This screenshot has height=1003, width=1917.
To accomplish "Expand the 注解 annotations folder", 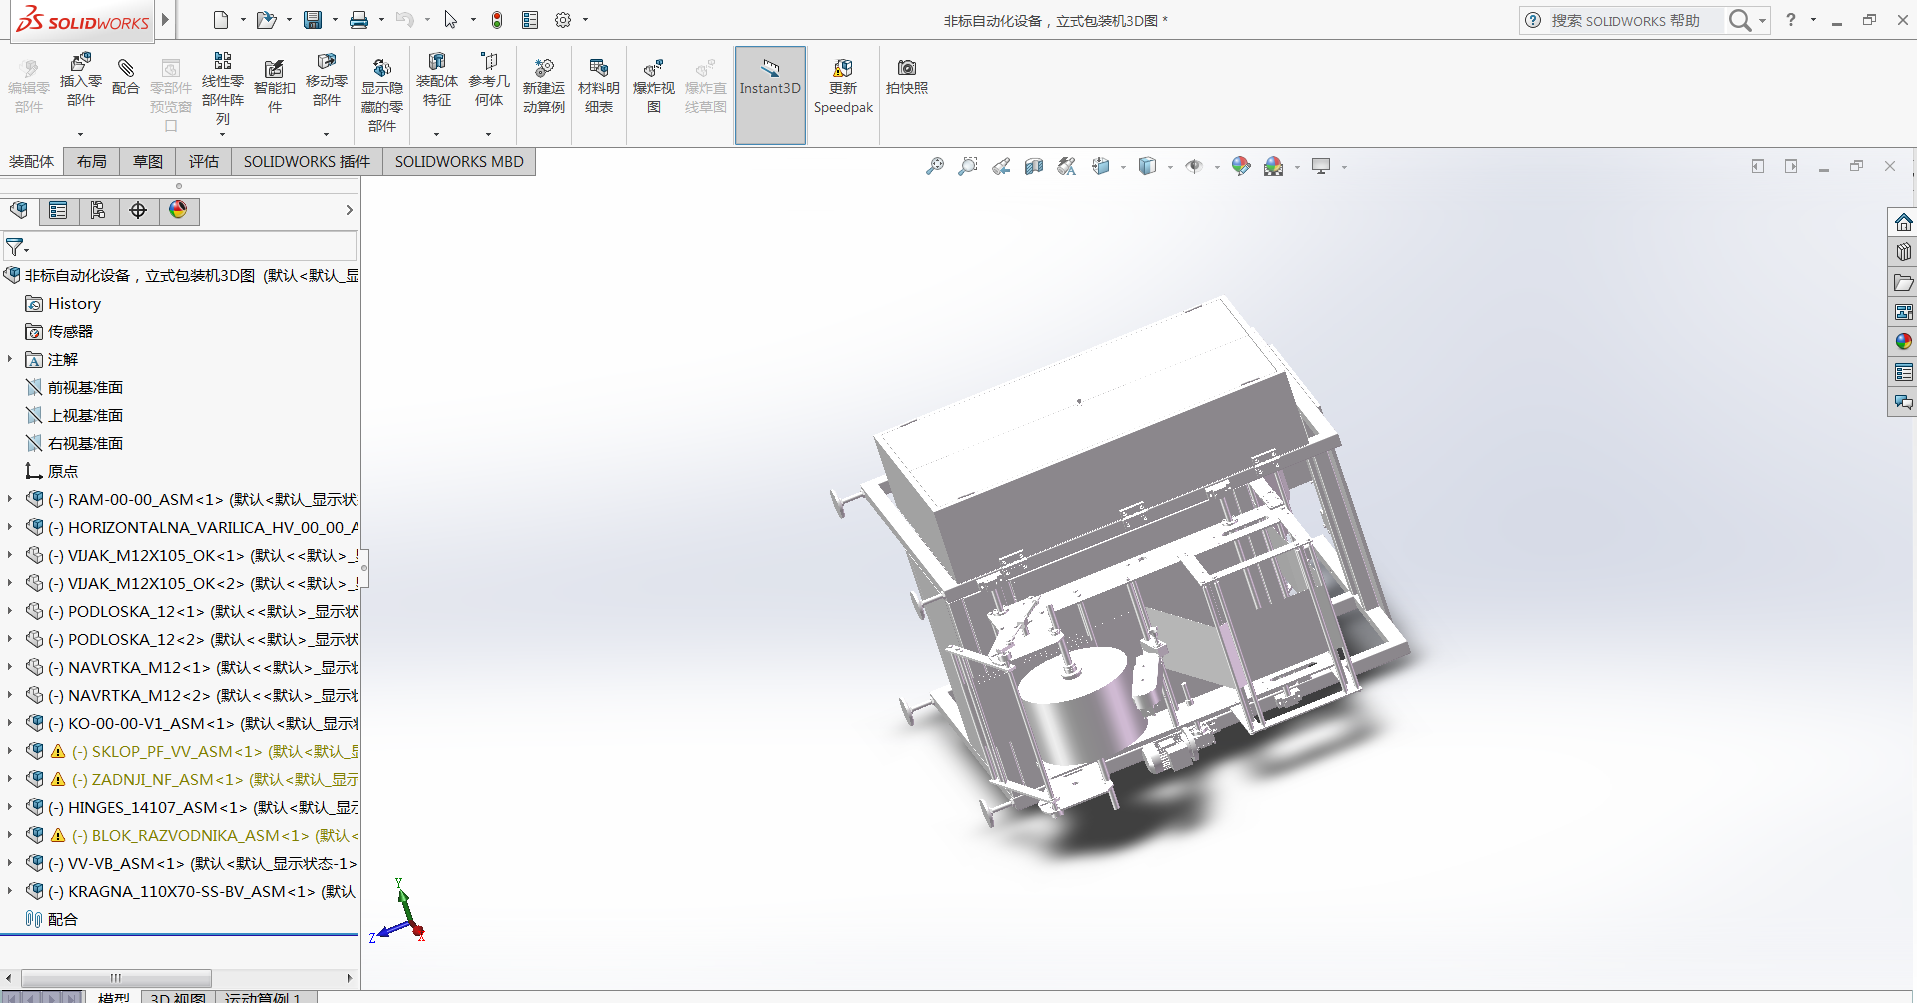I will tap(10, 359).
